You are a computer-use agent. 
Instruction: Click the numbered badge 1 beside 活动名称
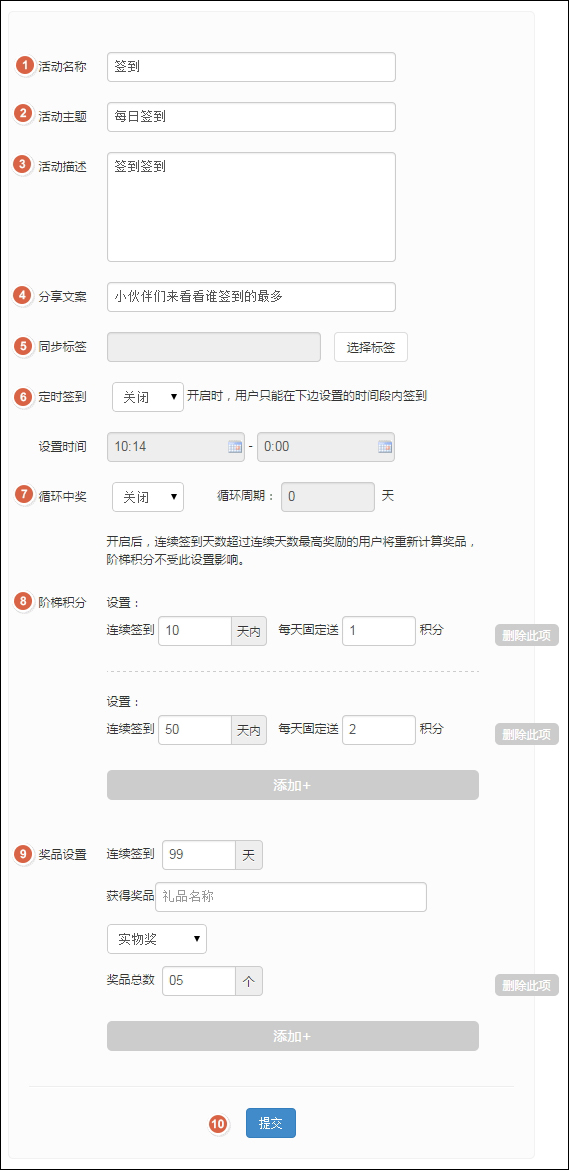[25, 66]
